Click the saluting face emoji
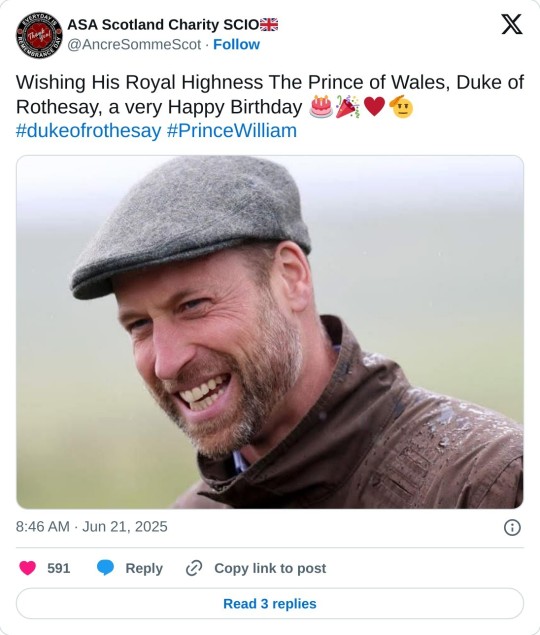540x635 pixels. tap(401, 107)
